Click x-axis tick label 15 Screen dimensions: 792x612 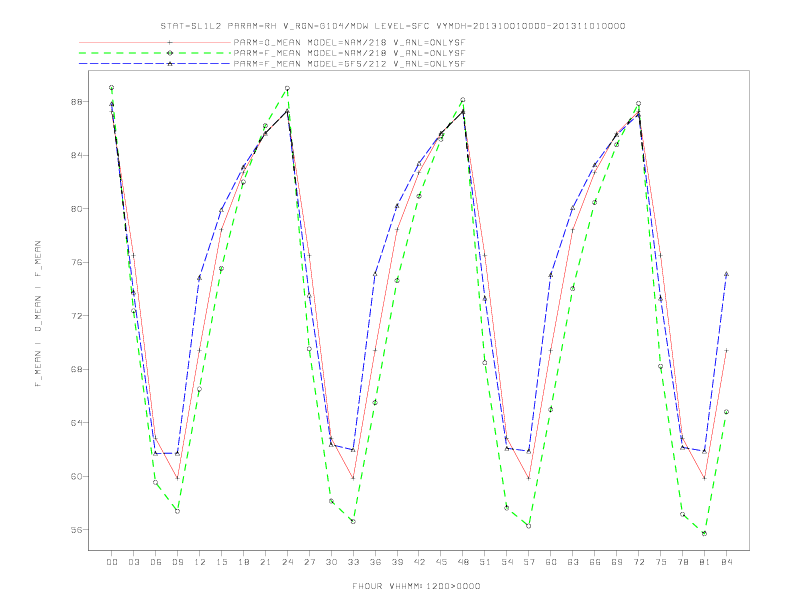point(221,562)
